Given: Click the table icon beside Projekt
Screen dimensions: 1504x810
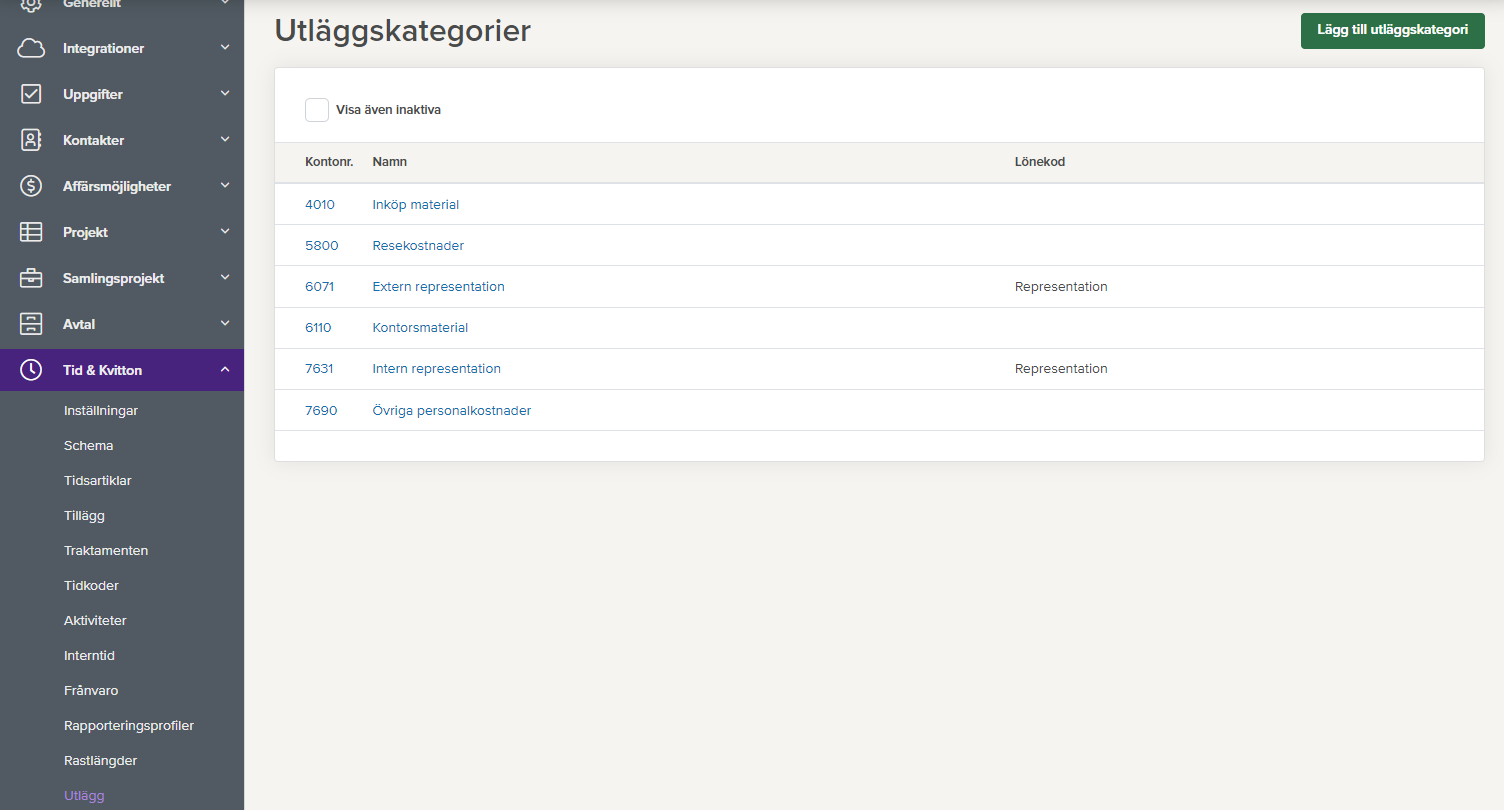Looking at the screenshot, I should pos(31,232).
